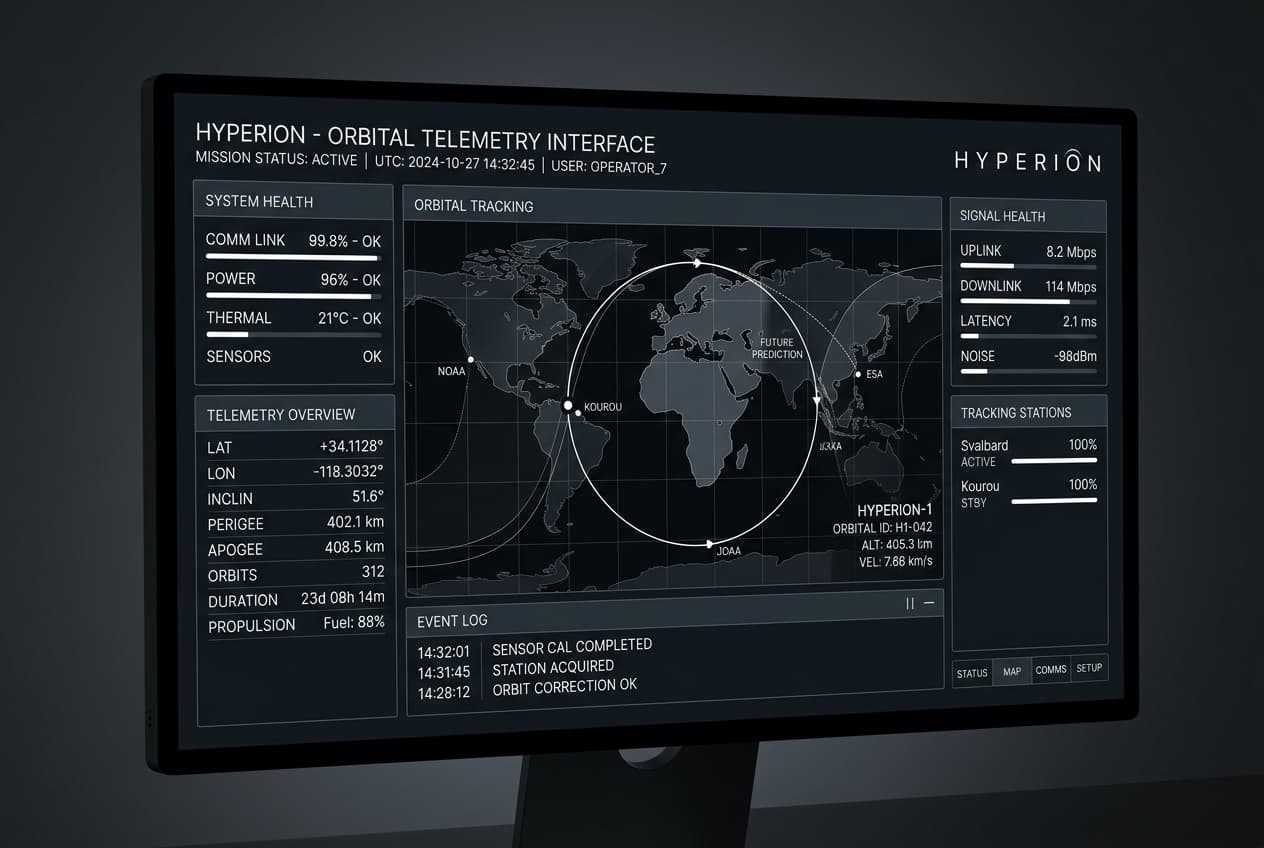Open the STATUS tab
This screenshot has height=848, width=1264.
click(x=972, y=673)
